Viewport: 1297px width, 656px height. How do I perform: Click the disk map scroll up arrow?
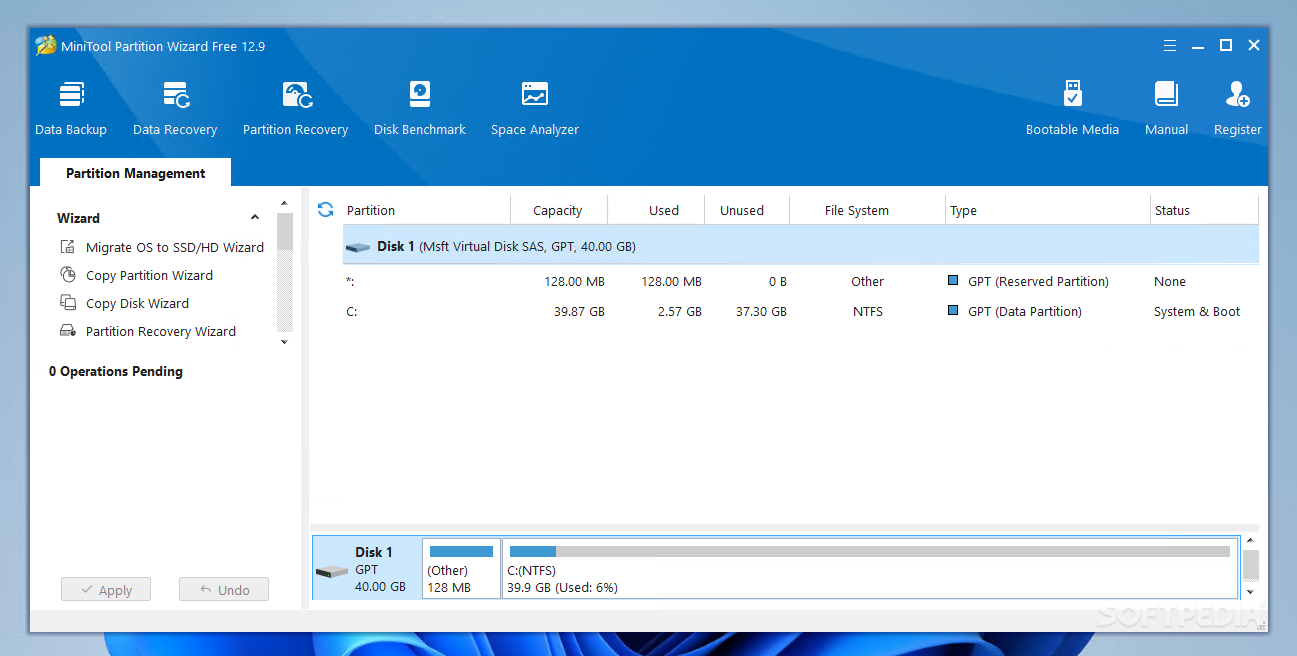point(1251,542)
